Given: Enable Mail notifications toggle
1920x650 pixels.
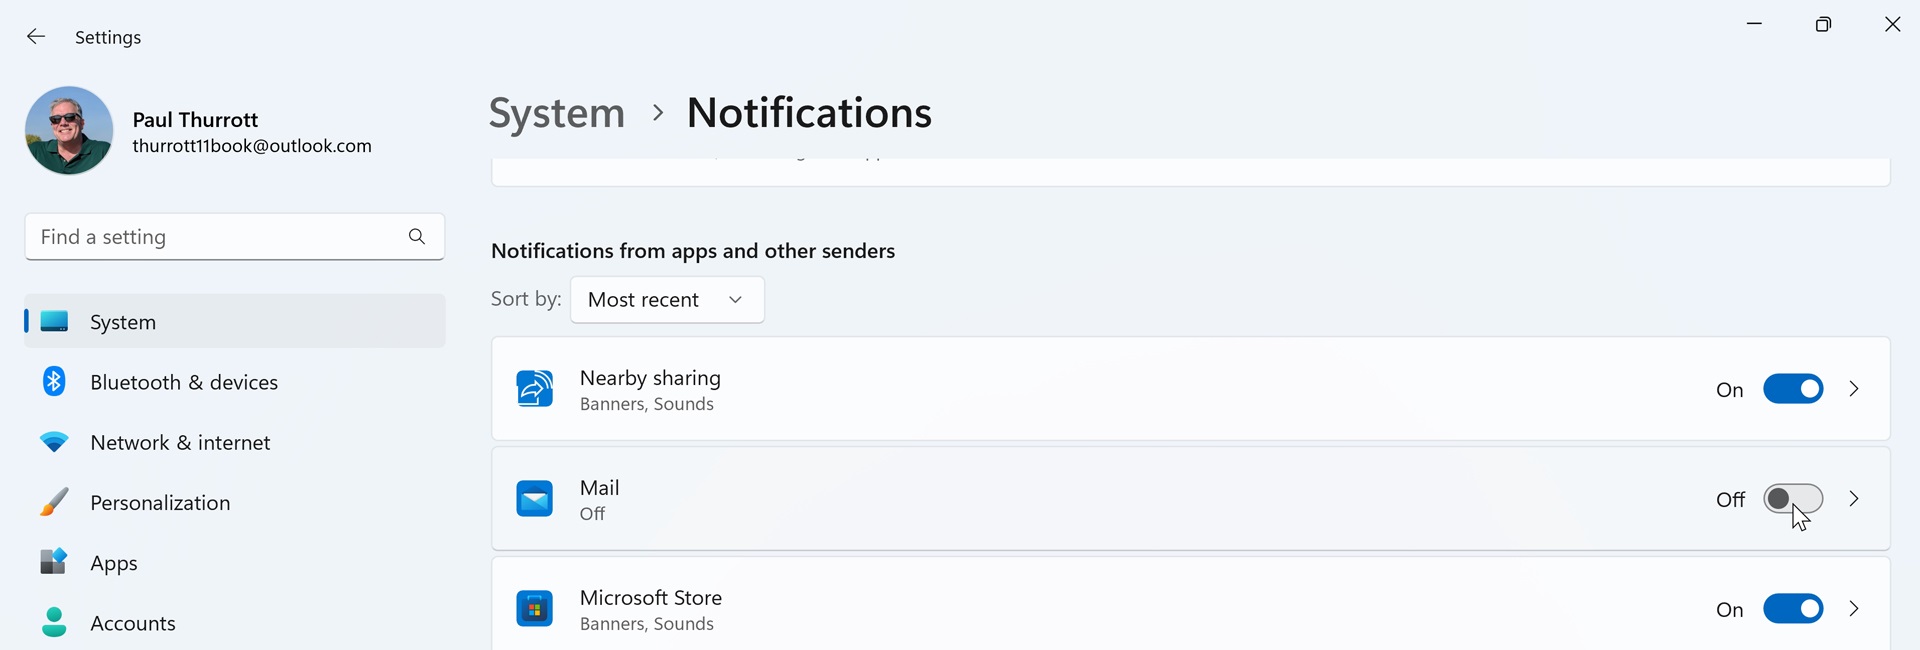Looking at the screenshot, I should click(1792, 499).
